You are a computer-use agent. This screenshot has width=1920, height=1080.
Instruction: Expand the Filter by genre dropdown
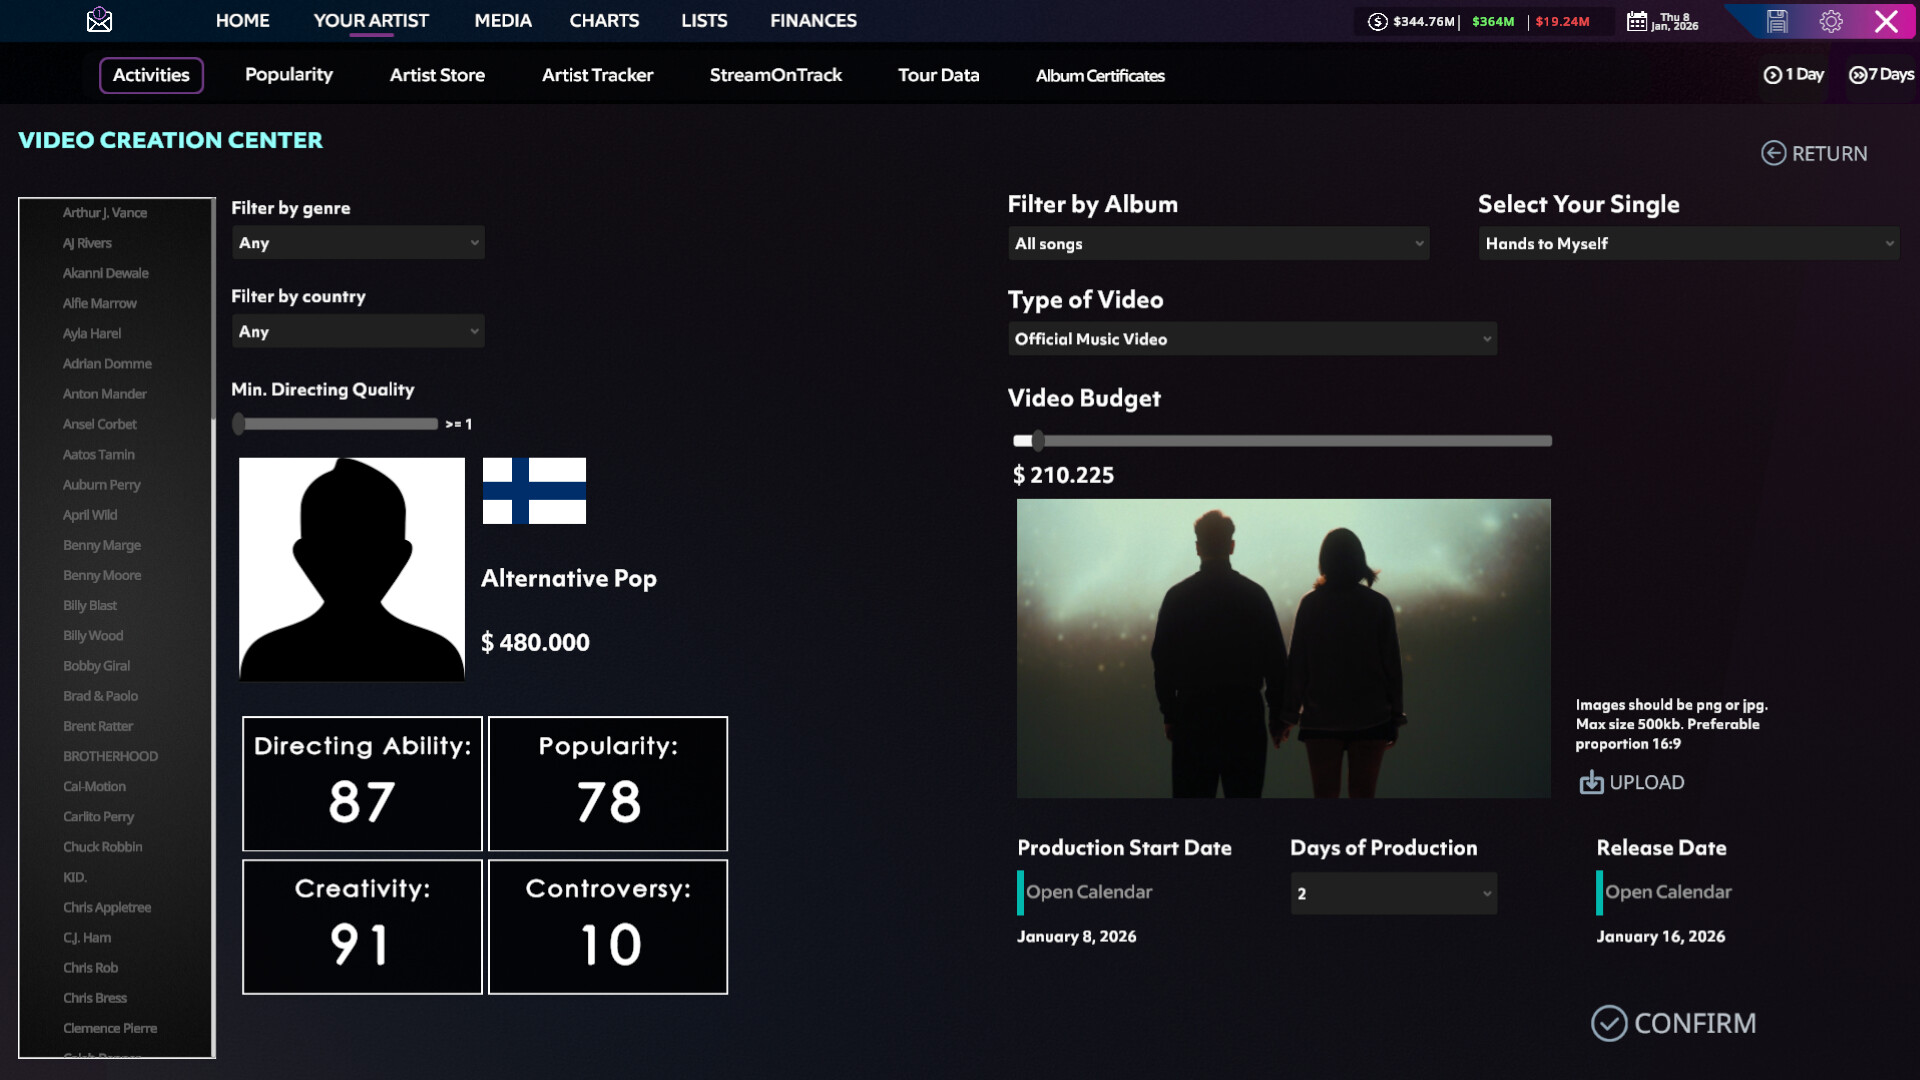pos(357,243)
